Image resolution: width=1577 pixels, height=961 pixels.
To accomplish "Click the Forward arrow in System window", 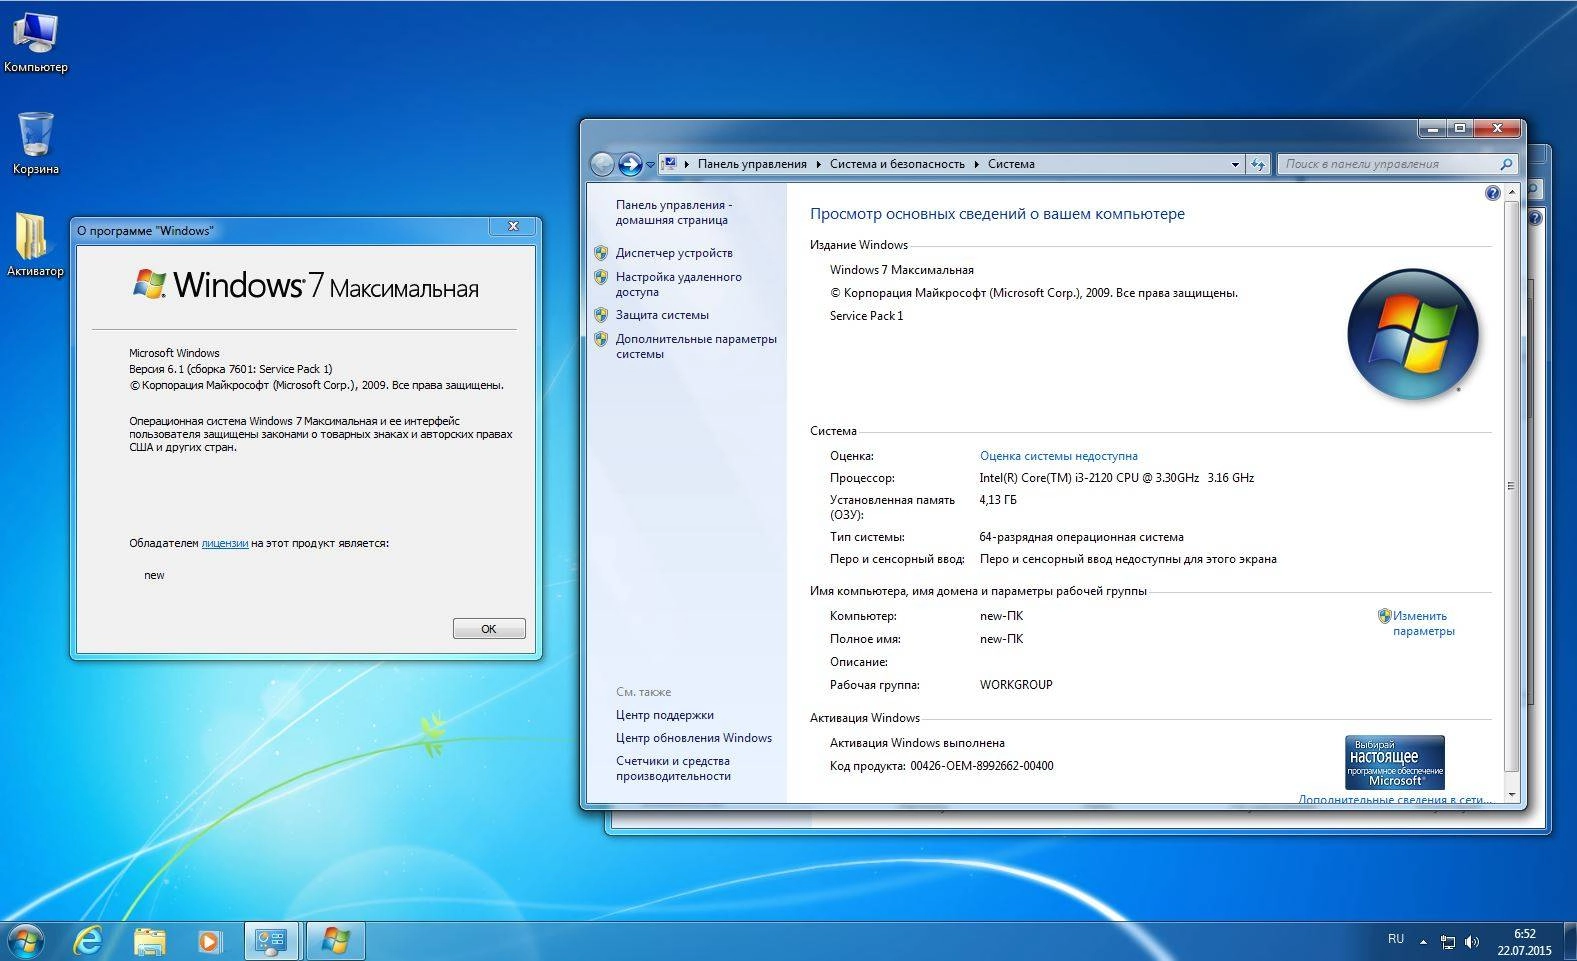I will (x=630, y=164).
